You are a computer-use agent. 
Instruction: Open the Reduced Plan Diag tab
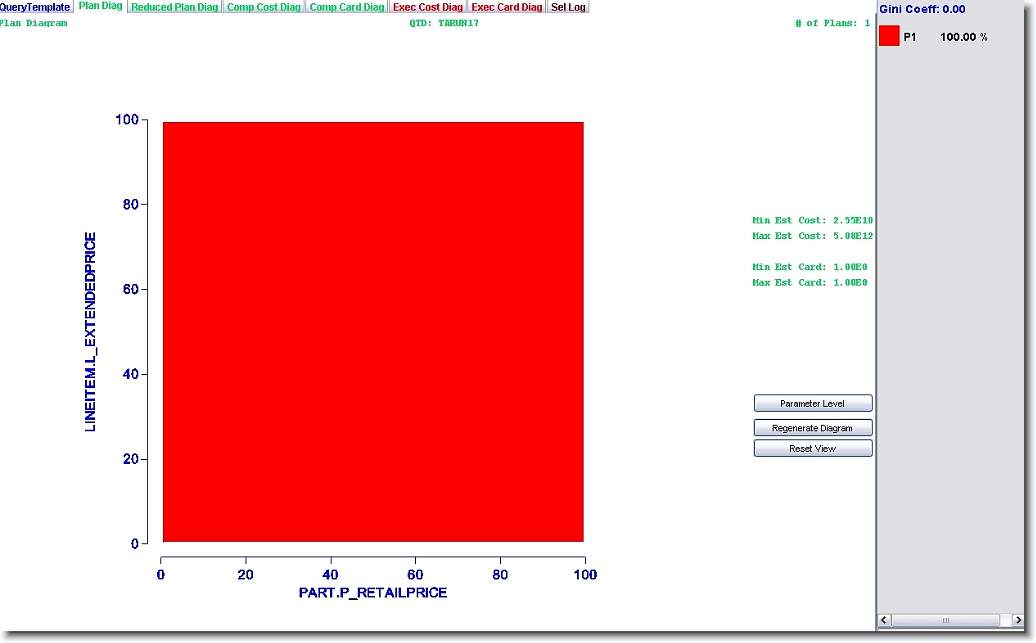pos(175,7)
